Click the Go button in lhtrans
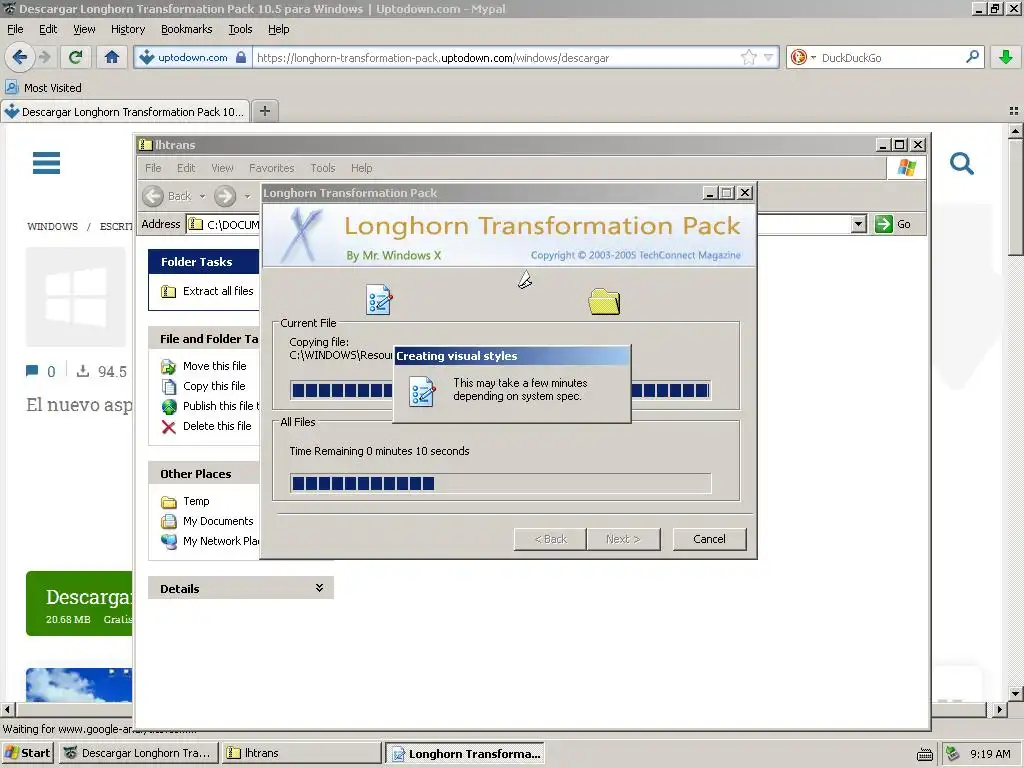 click(x=893, y=224)
